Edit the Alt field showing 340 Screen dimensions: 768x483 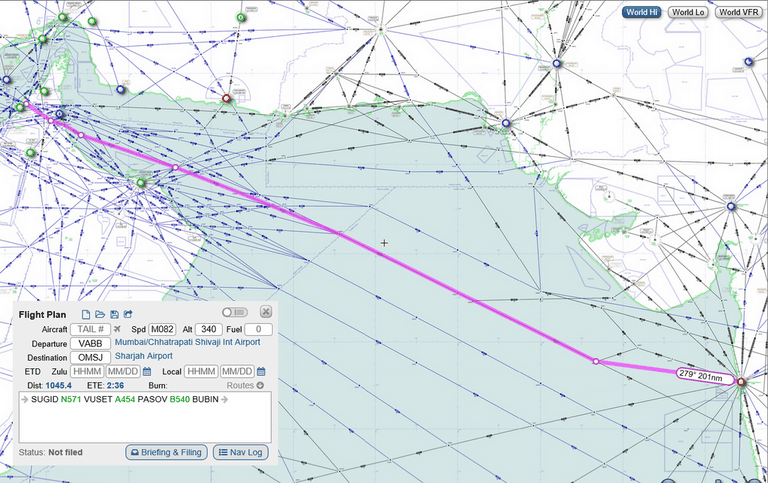[209, 329]
